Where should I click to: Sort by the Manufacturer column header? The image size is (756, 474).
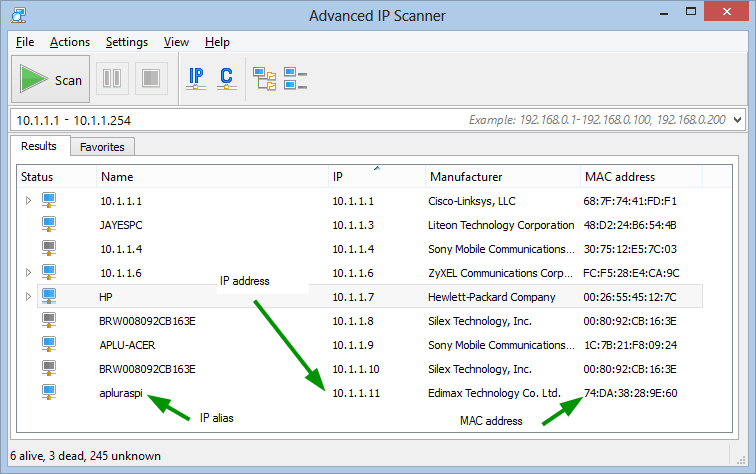[x=503, y=176]
